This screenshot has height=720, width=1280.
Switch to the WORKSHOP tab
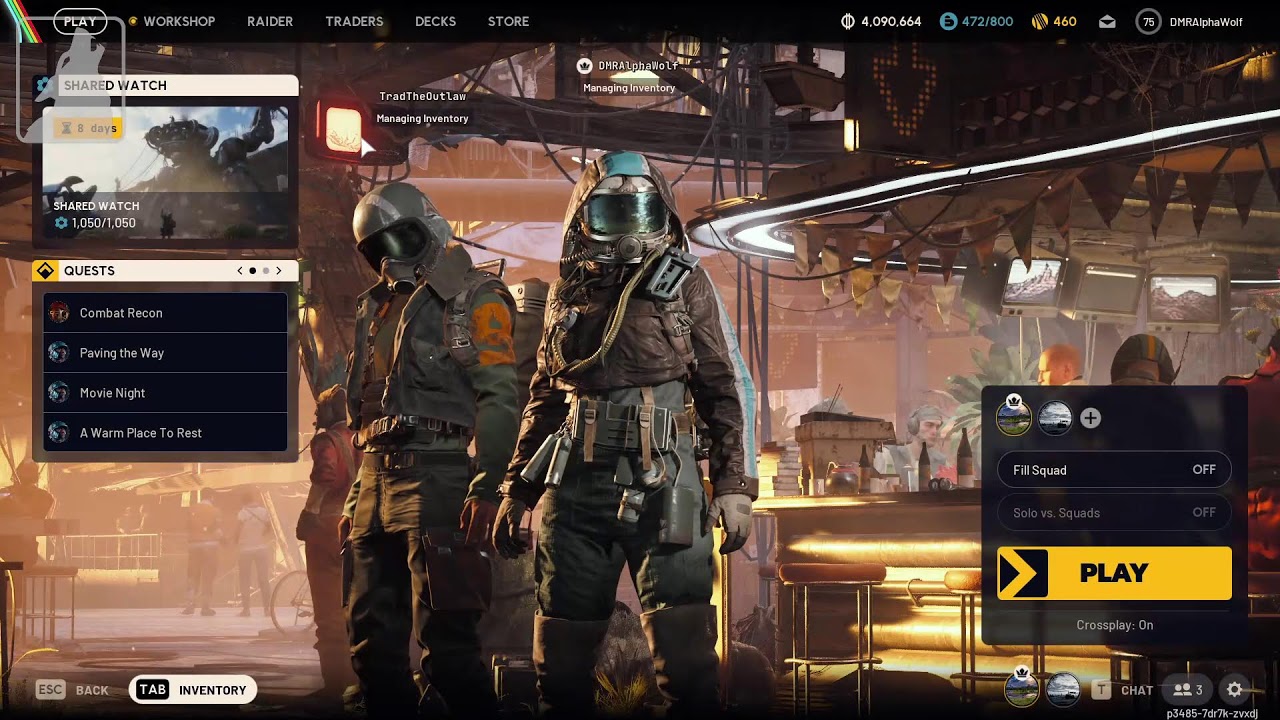tap(179, 21)
